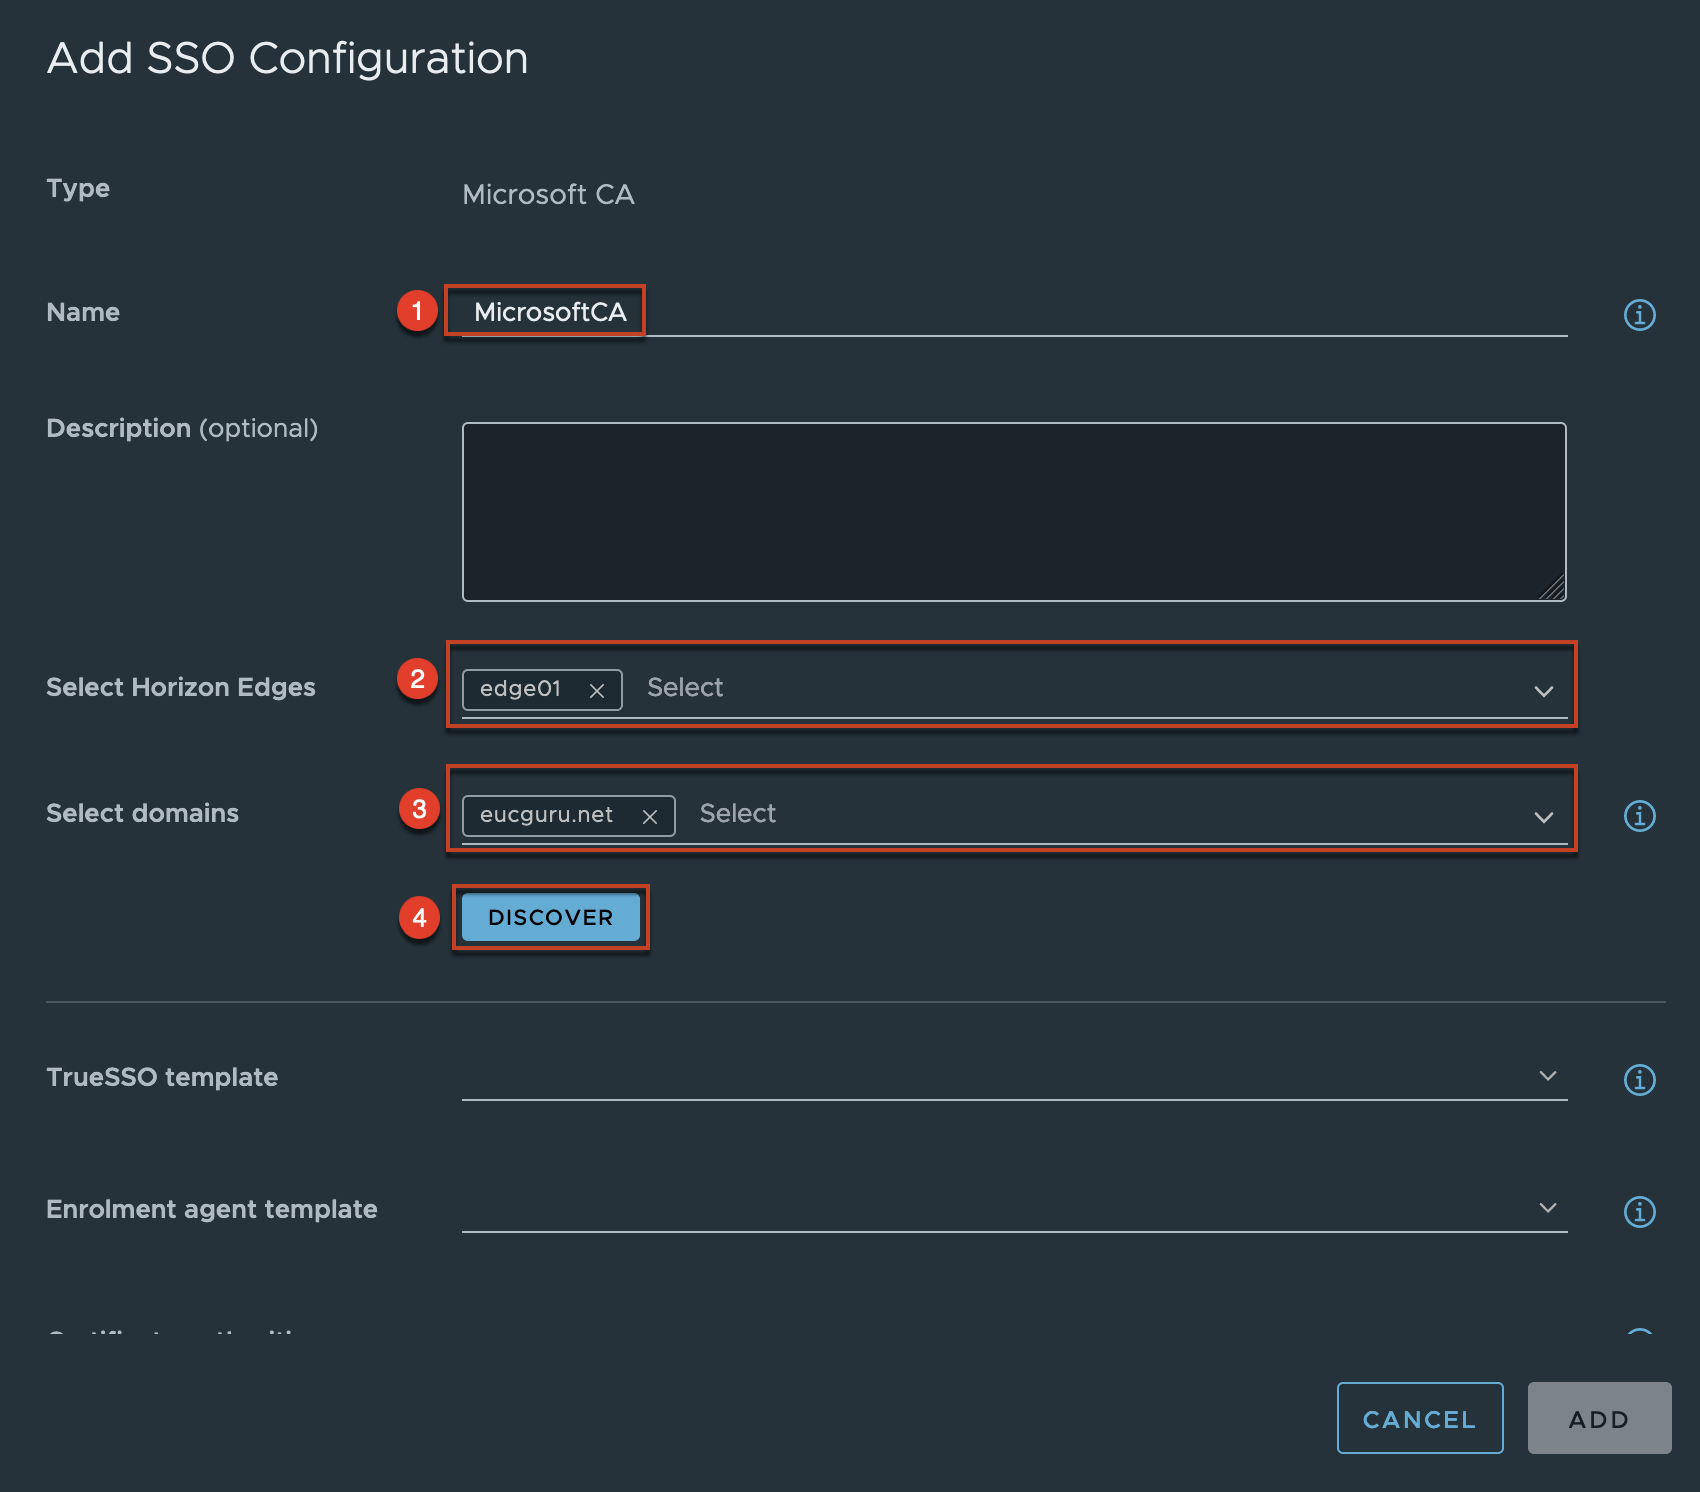Click the Add SSO Configuration title
Screen dimensions: 1700x1492
point(288,59)
